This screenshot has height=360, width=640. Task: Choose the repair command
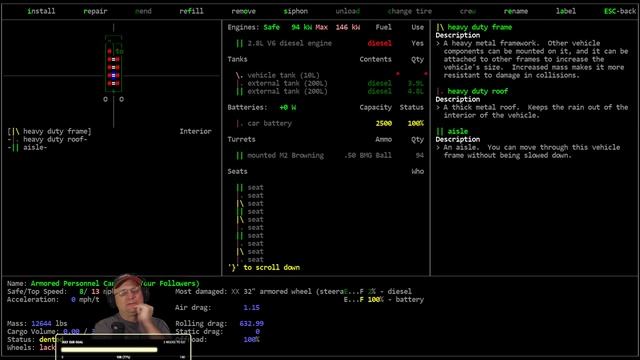pos(95,11)
